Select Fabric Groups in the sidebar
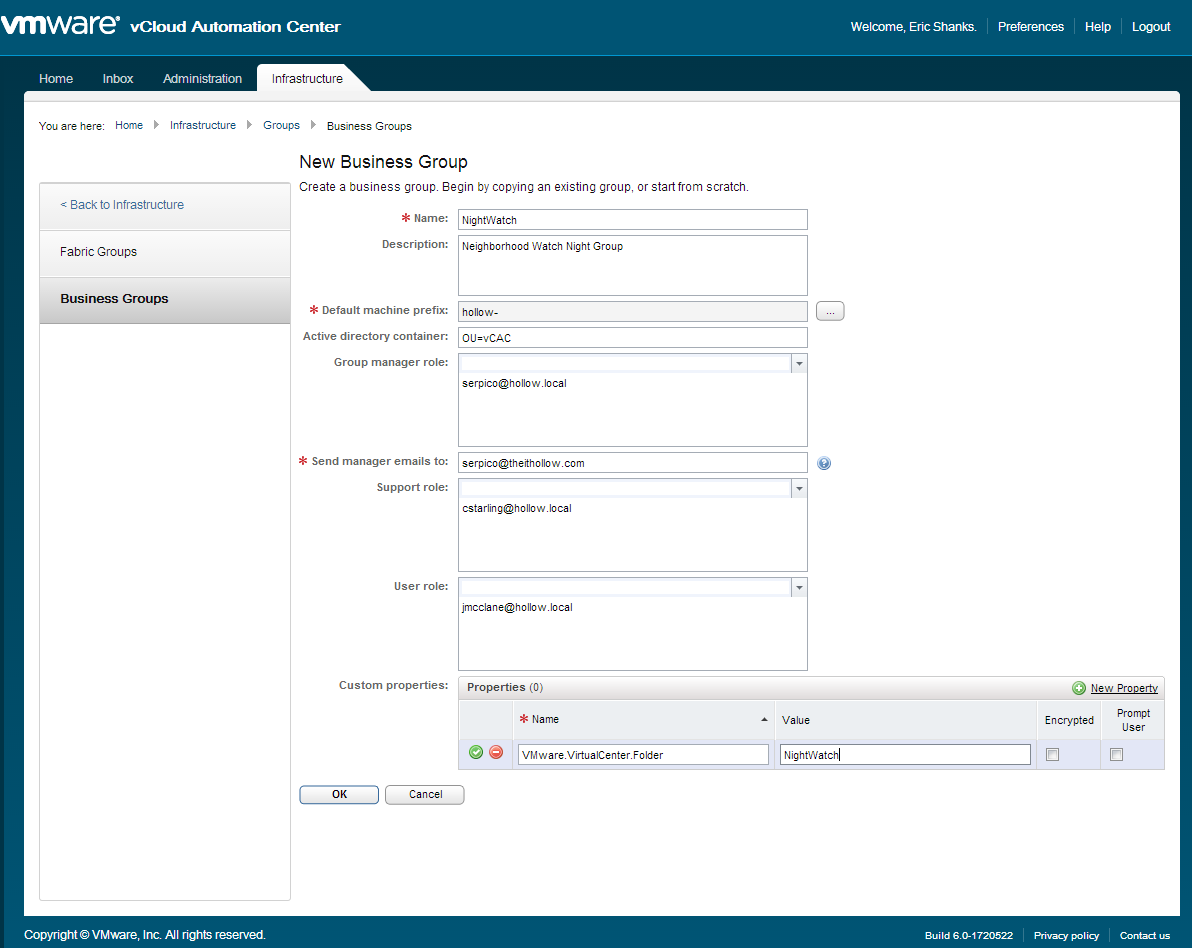Viewport: 1192px width, 948px height. point(98,252)
